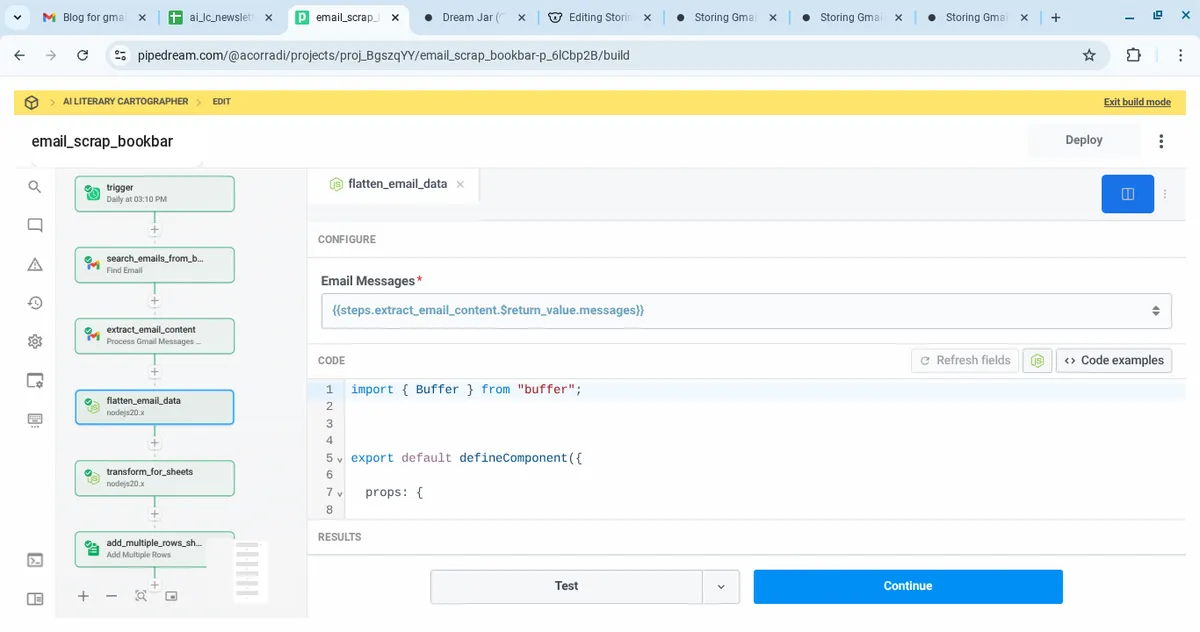Collapse code fold arrow at line 5
Screen dimensions: 1200x632
(x=340, y=459)
